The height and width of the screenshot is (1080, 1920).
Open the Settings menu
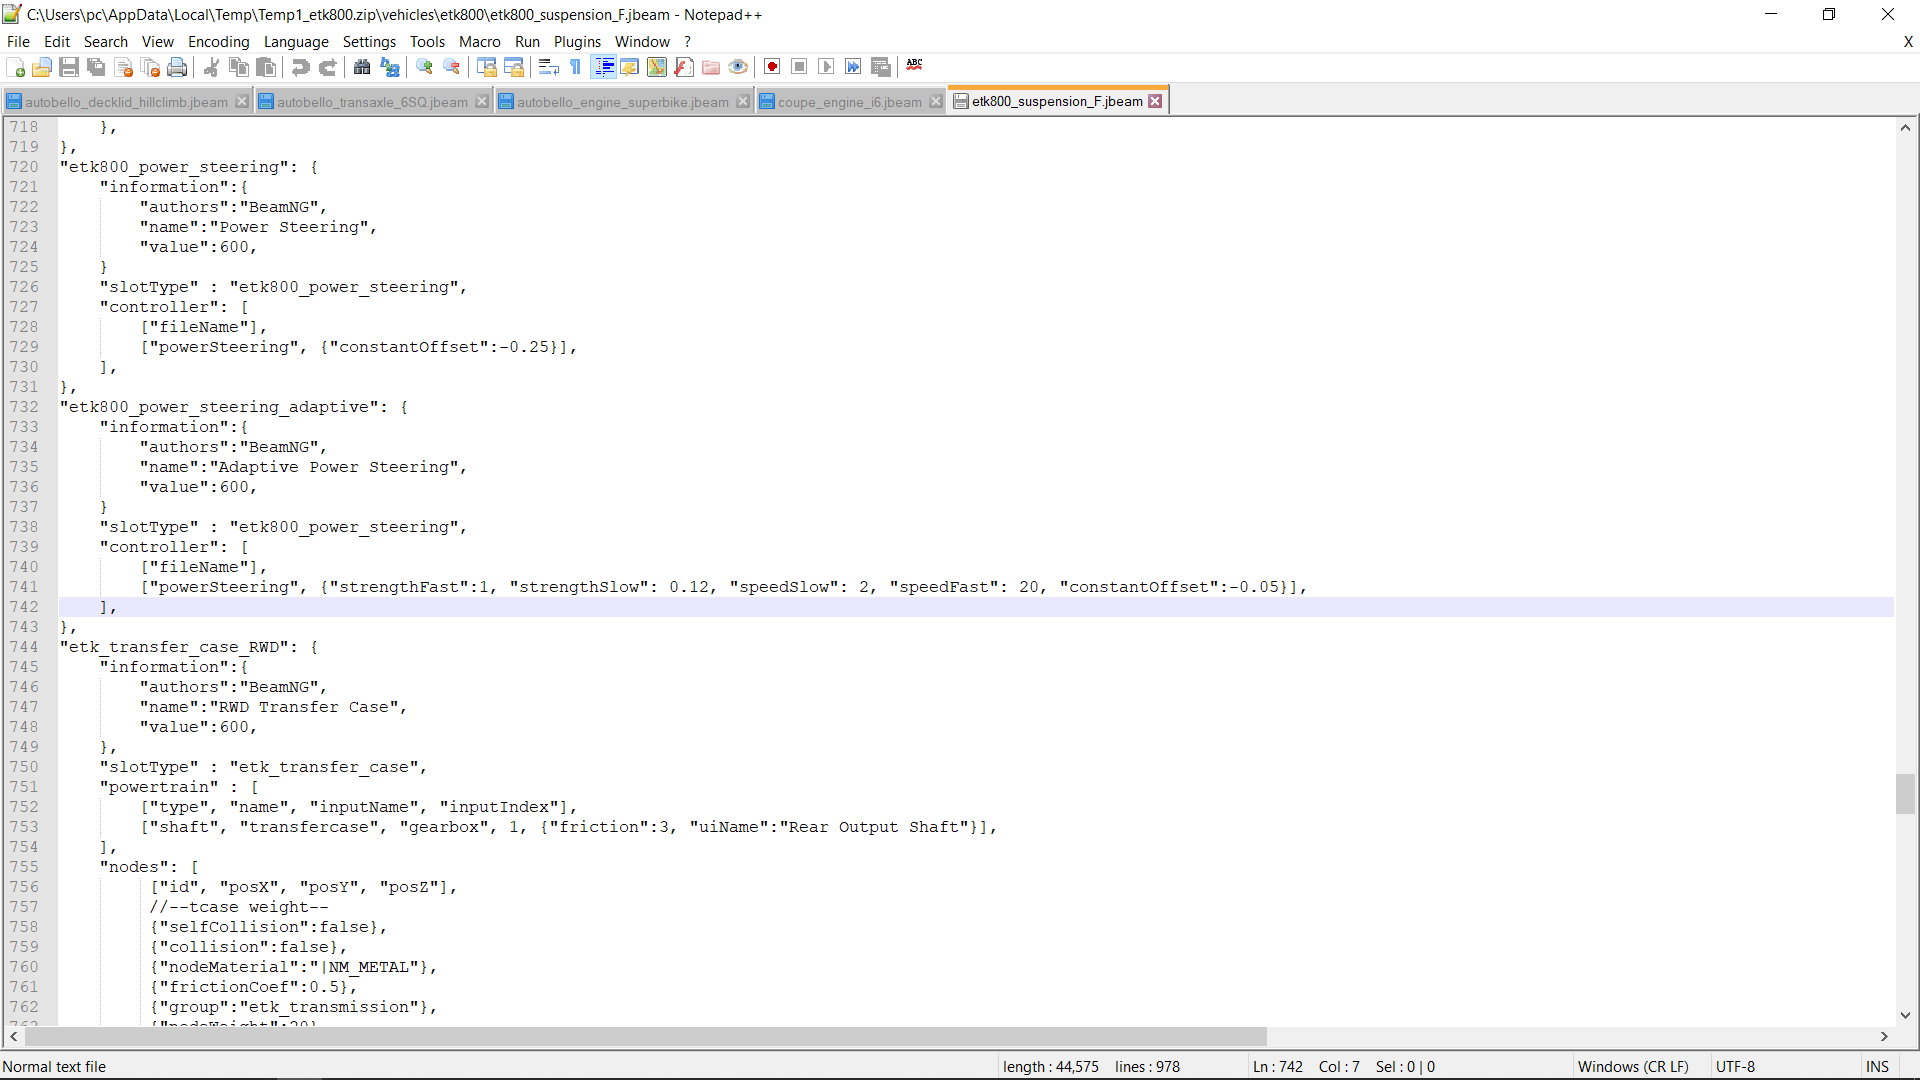(370, 42)
